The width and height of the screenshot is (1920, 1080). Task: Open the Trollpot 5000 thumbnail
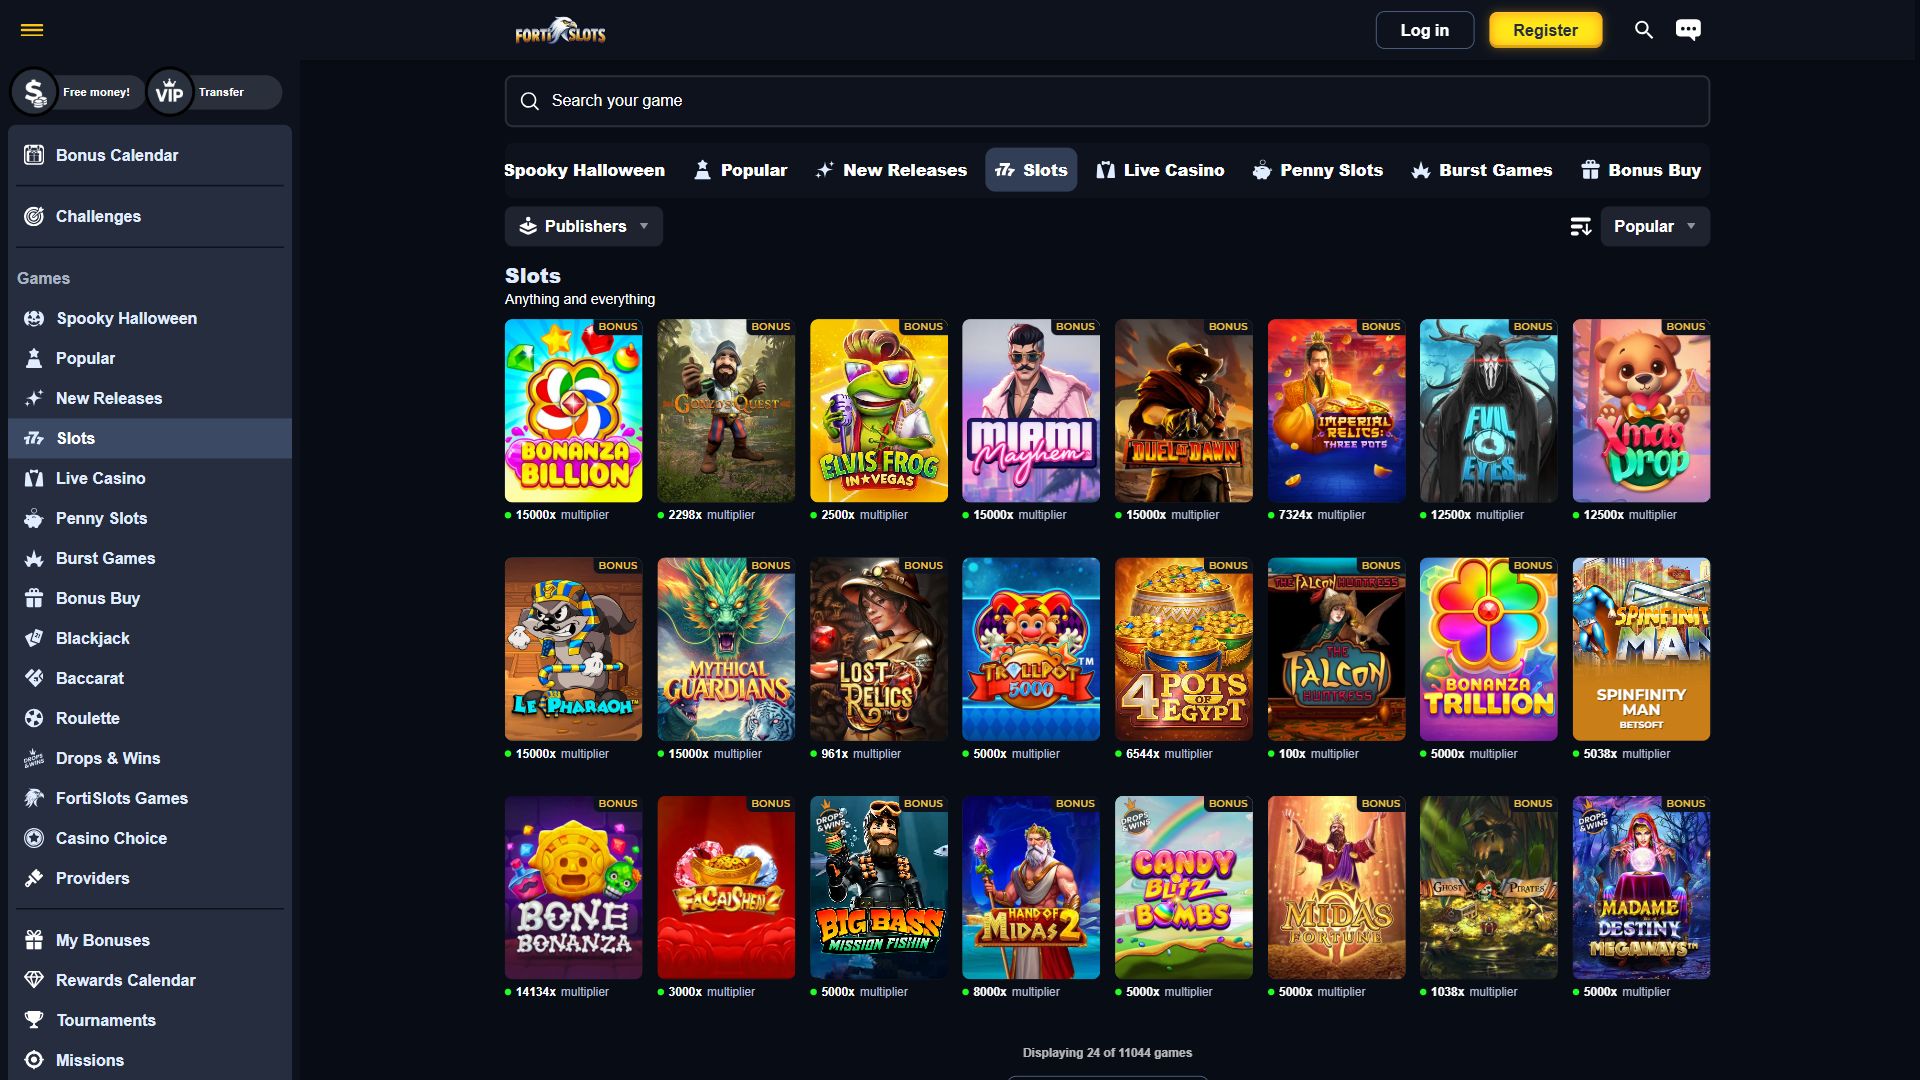(x=1031, y=650)
